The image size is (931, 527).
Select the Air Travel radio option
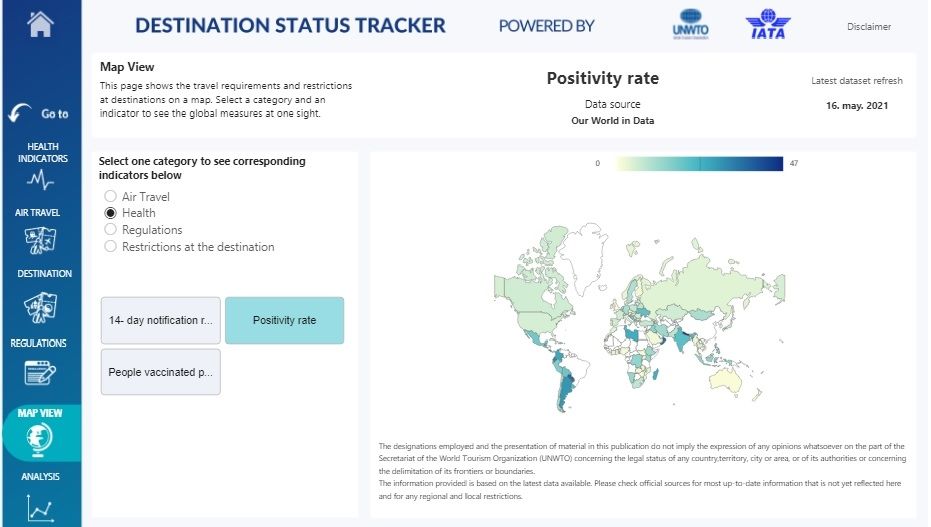[111, 197]
